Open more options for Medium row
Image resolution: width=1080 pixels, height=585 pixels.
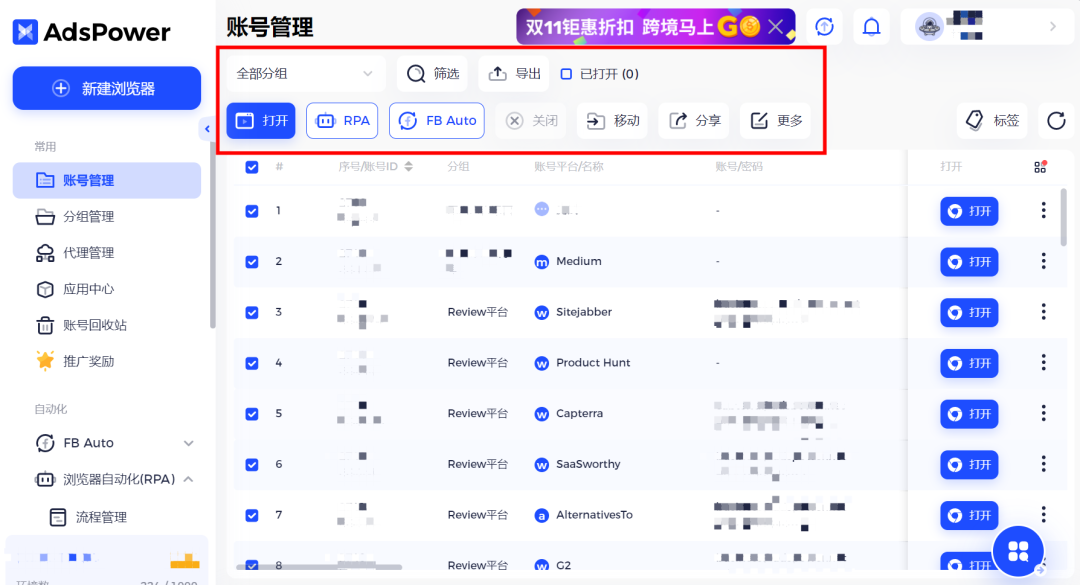pyautogui.click(x=1043, y=261)
